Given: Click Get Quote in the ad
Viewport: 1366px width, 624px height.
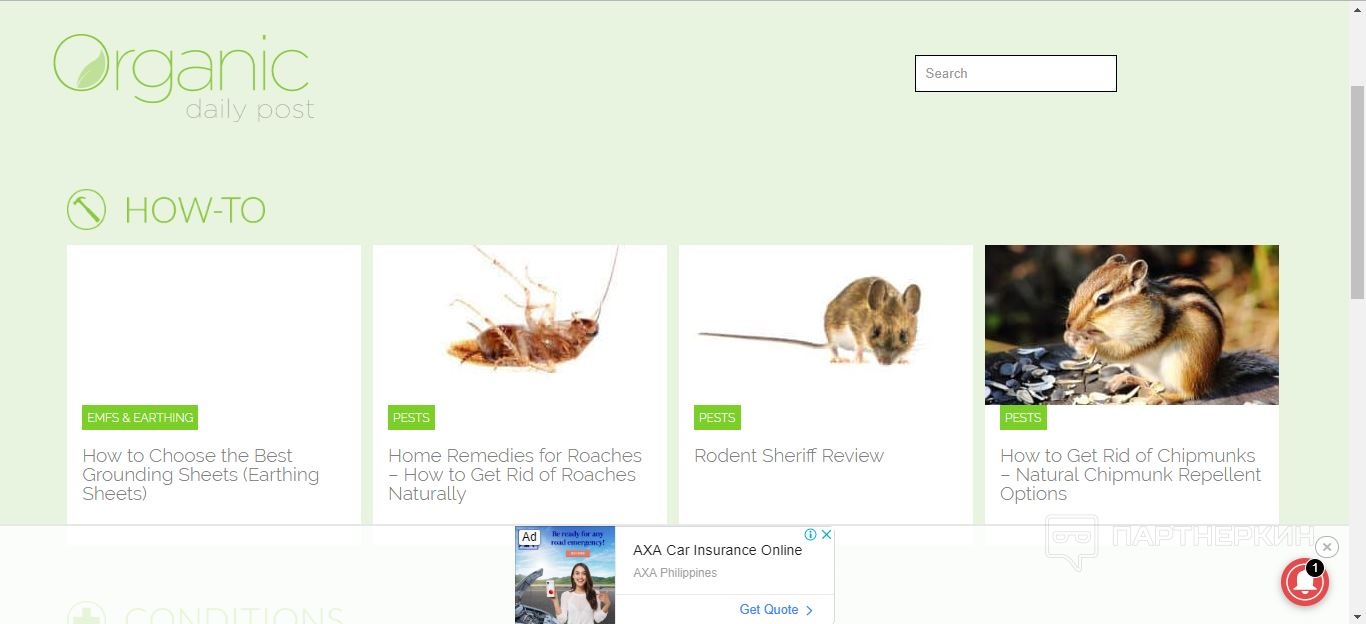Looking at the screenshot, I should coord(776,609).
